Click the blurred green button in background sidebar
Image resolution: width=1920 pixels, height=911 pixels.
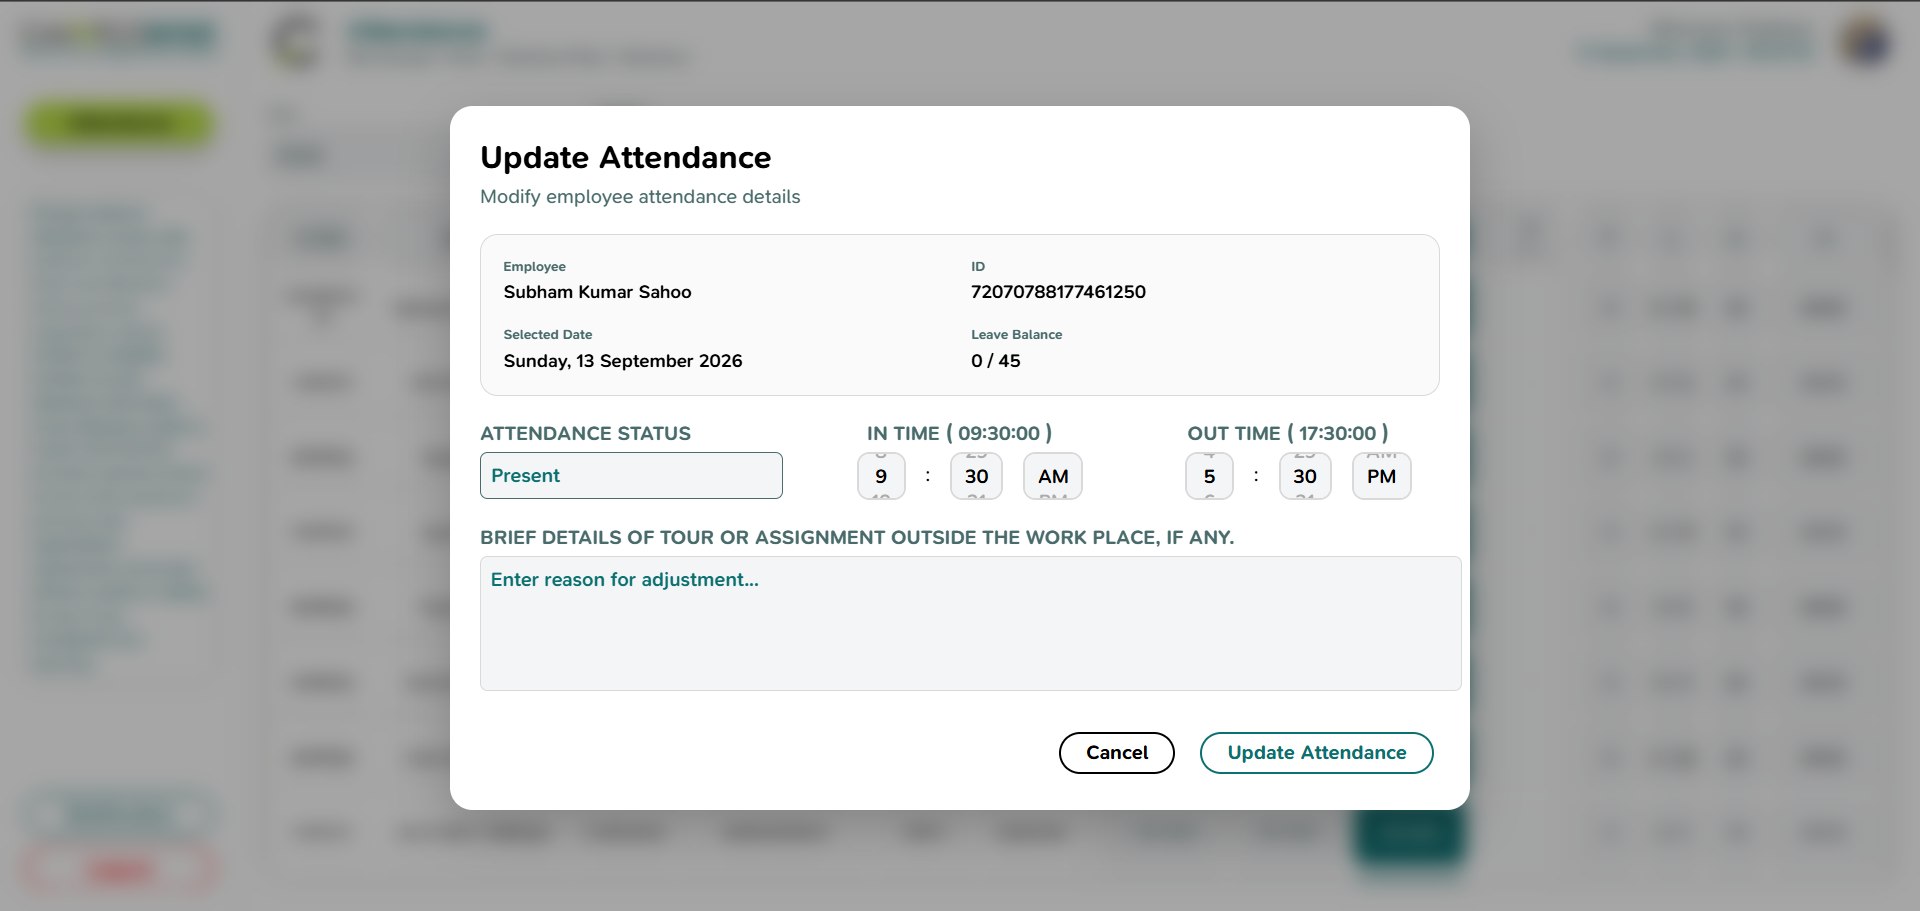[119, 124]
